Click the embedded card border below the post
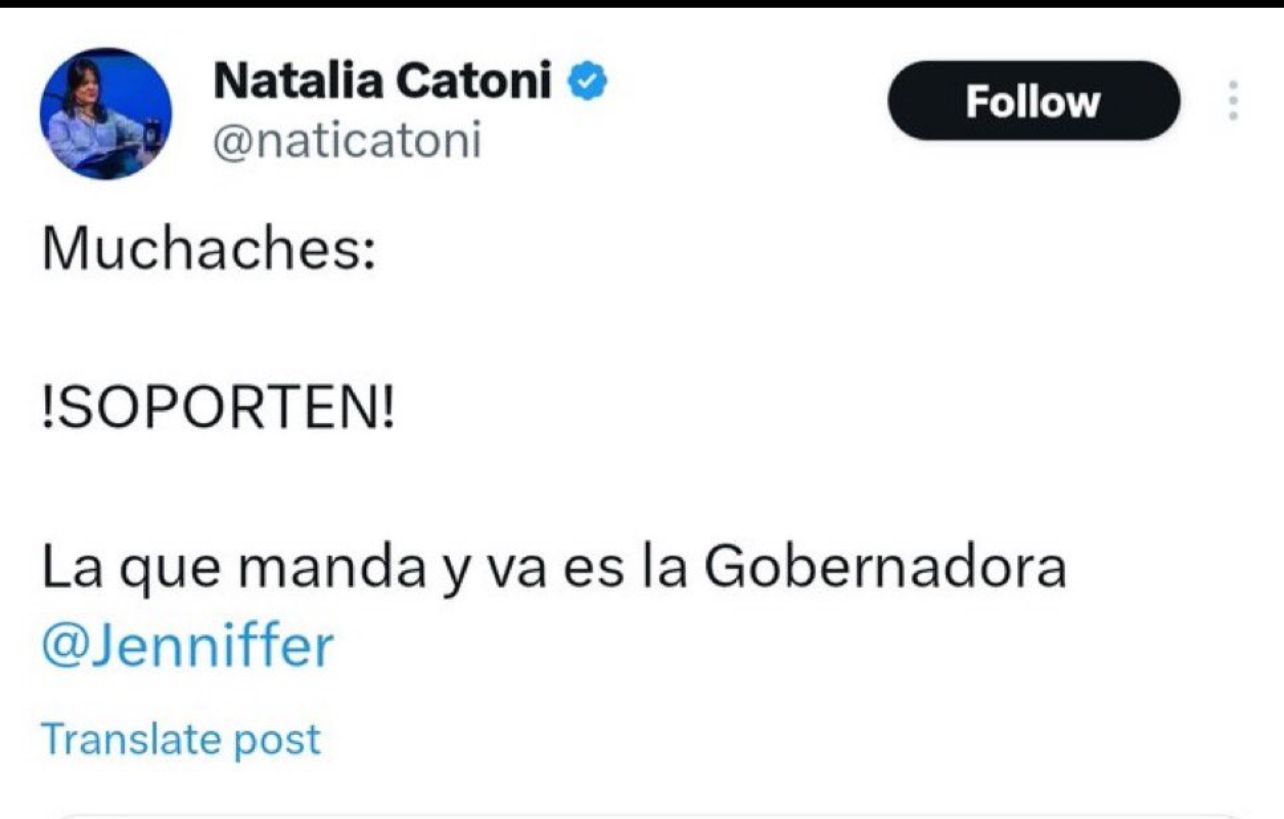This screenshot has height=819, width=1284. click(640, 815)
